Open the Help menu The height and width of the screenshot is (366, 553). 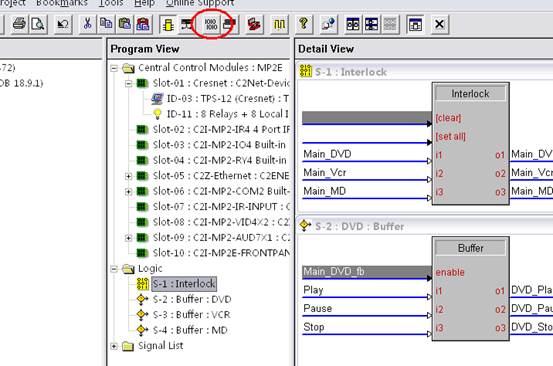pos(144,3)
